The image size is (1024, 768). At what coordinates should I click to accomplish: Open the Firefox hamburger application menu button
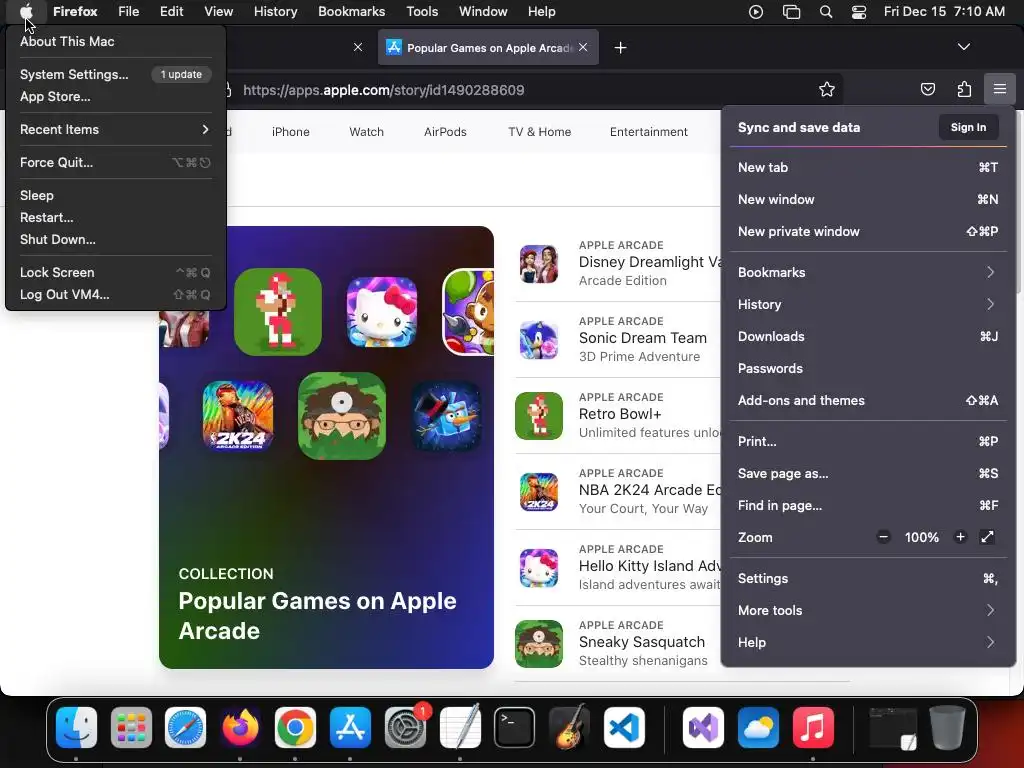tap(999, 89)
